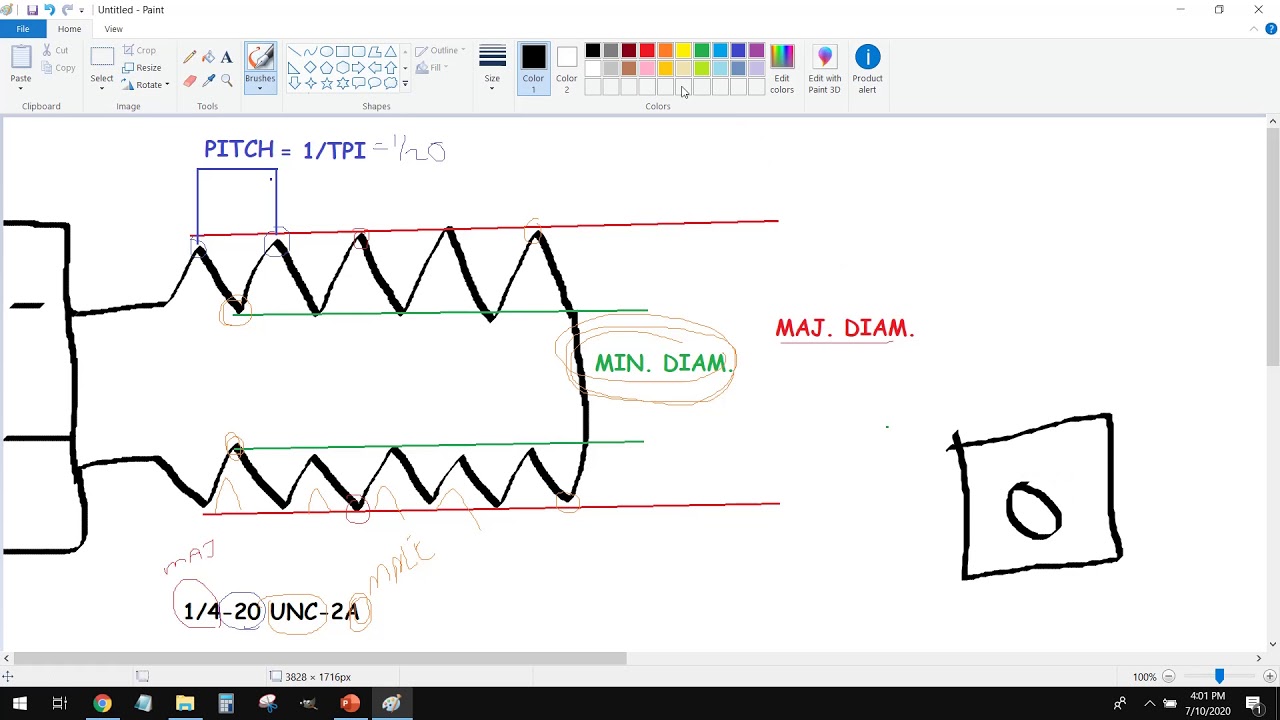Choose the Rectangle shape in Shapes gallery
Screen dimensions: 1280x720
pyautogui.click(x=342, y=52)
